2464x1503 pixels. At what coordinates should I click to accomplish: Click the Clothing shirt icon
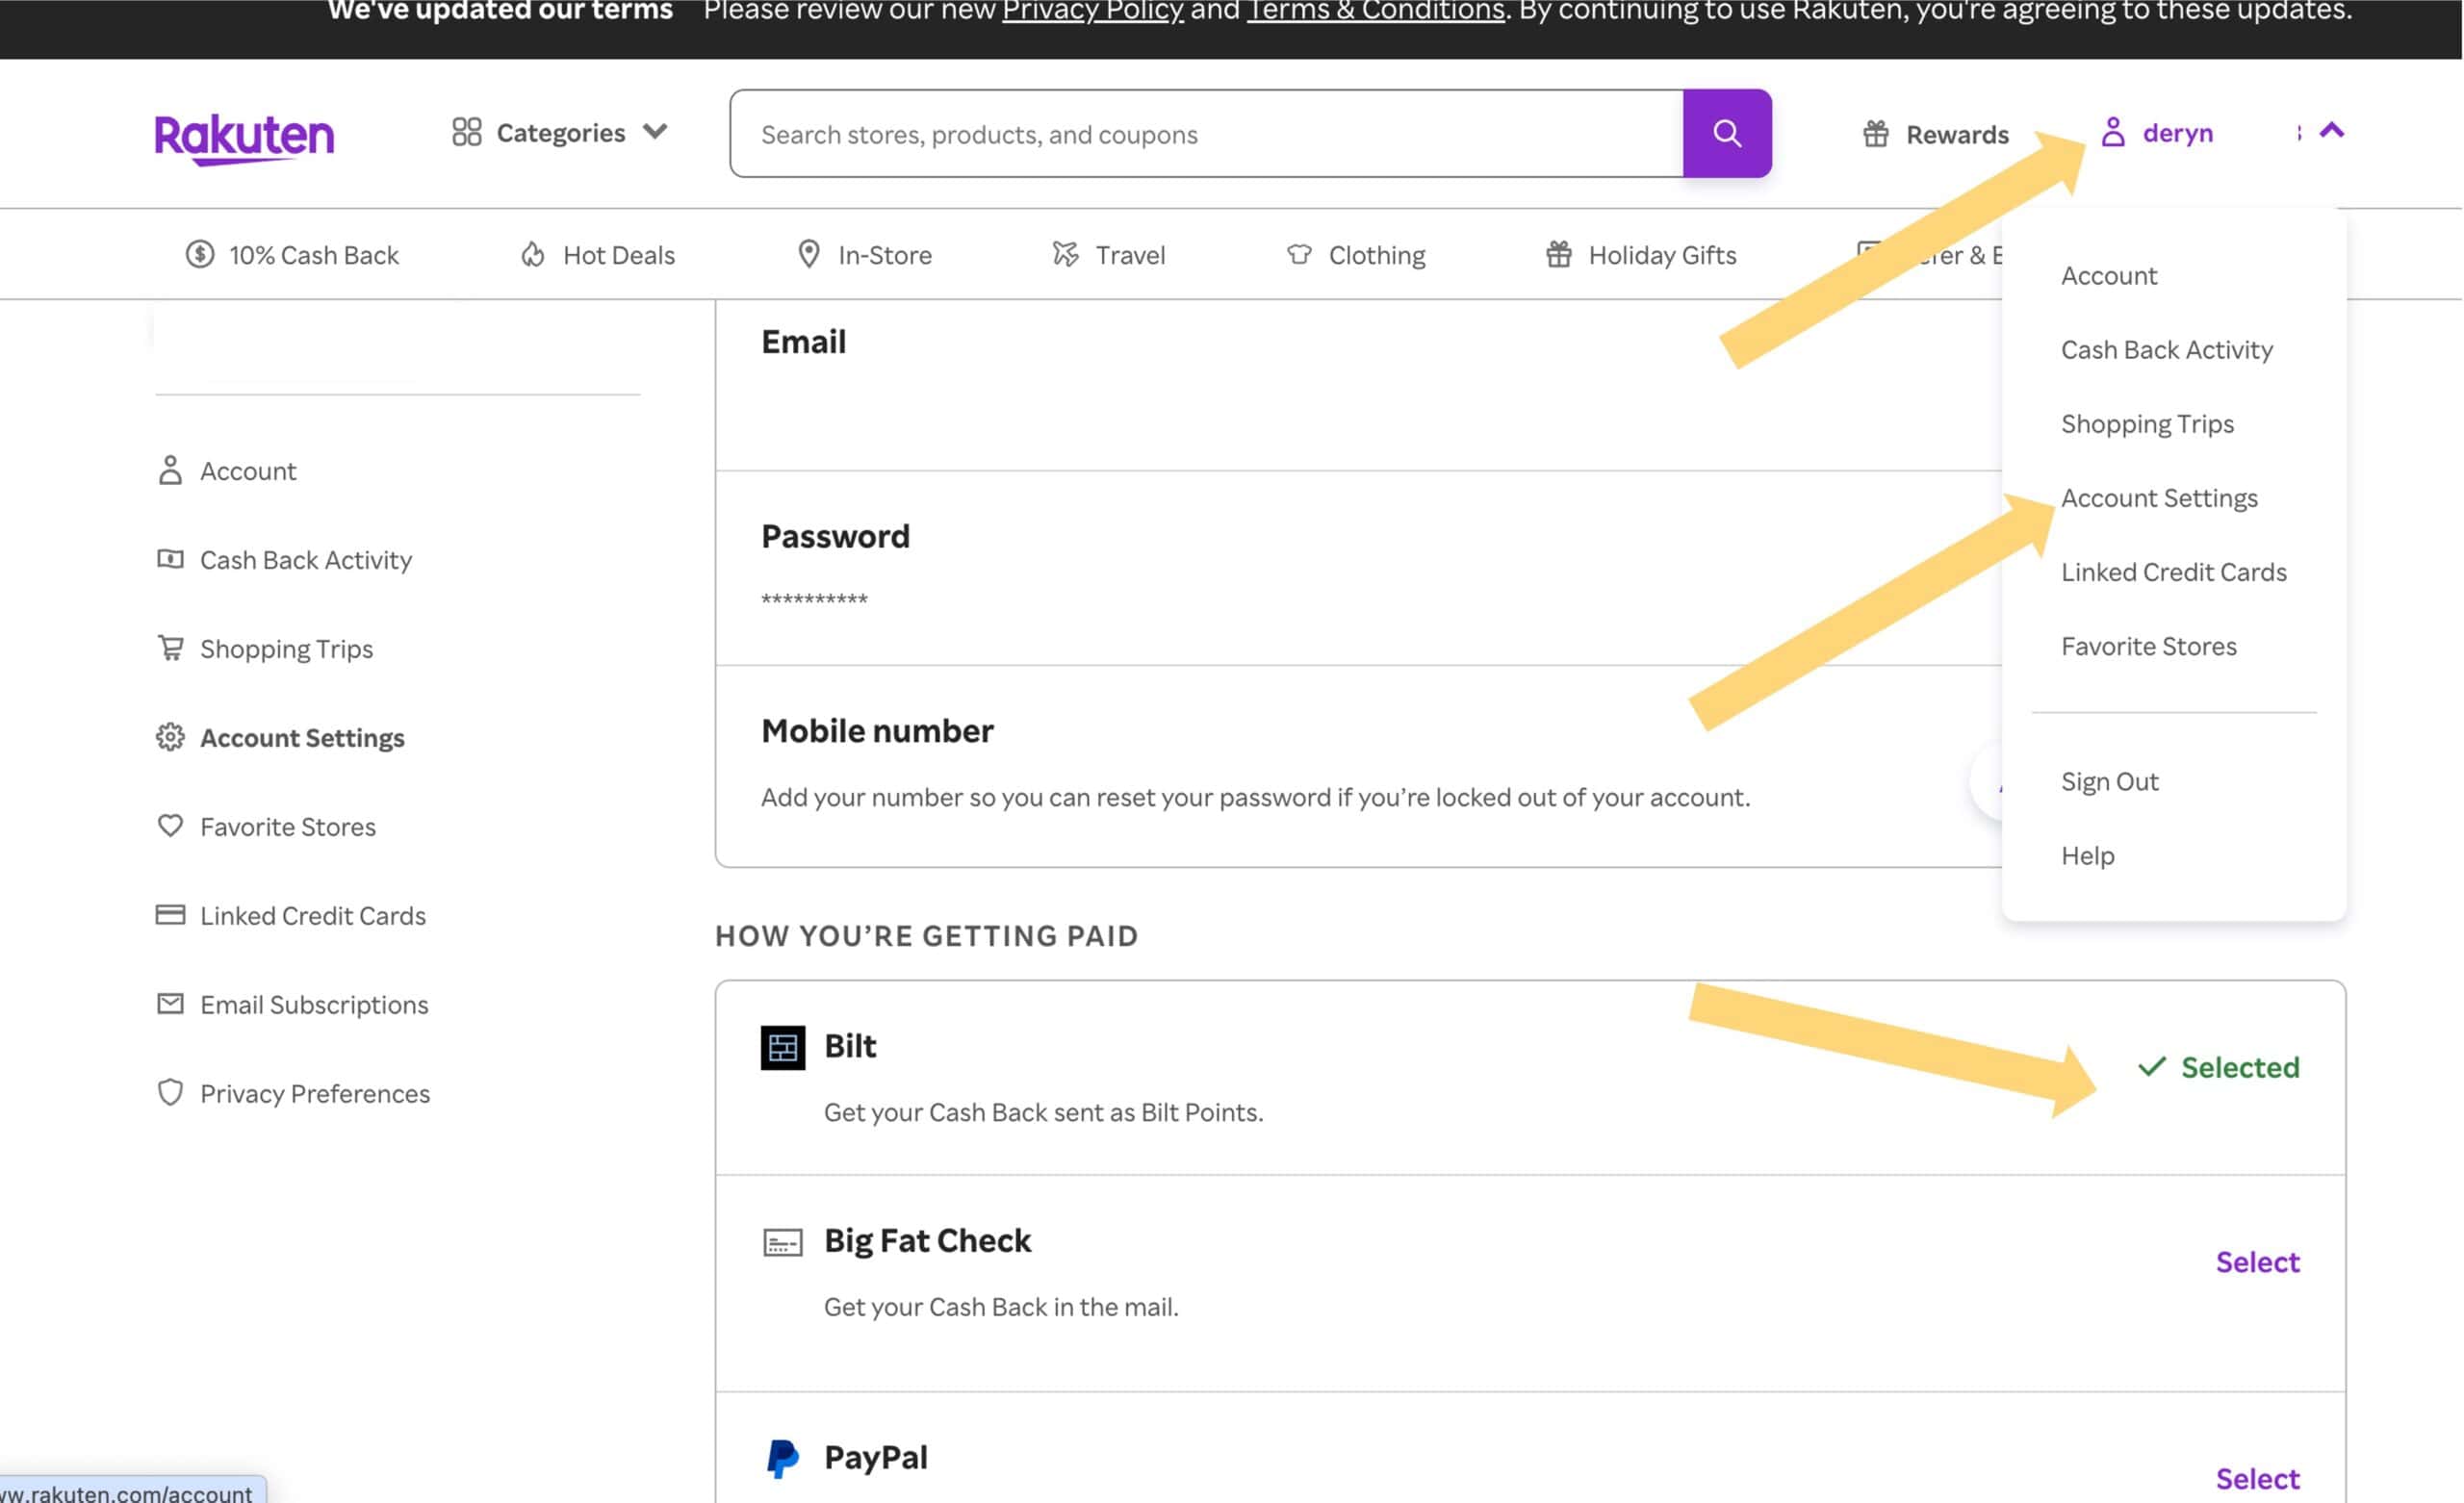click(1299, 254)
